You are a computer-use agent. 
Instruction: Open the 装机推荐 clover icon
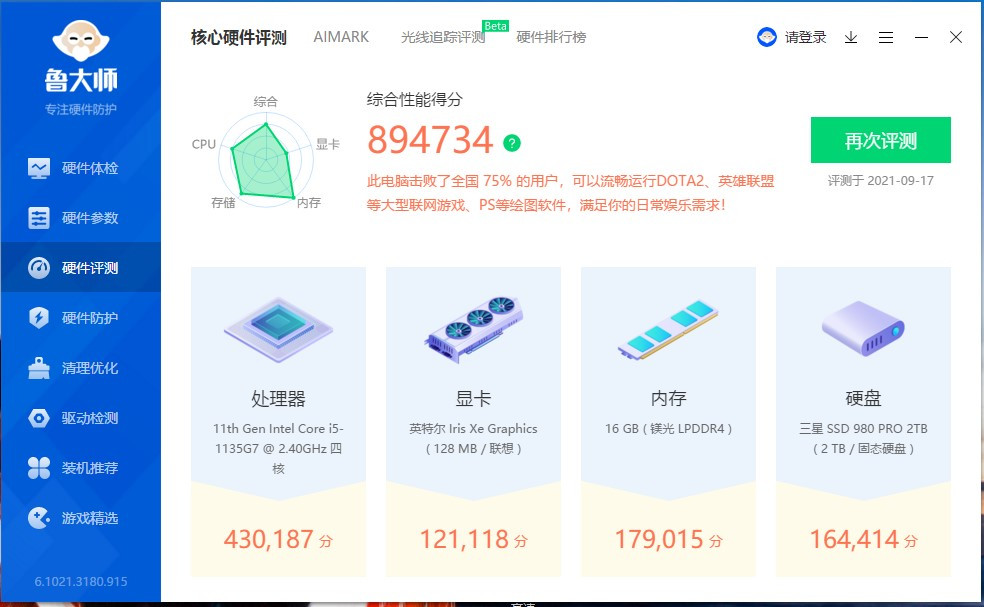39,468
